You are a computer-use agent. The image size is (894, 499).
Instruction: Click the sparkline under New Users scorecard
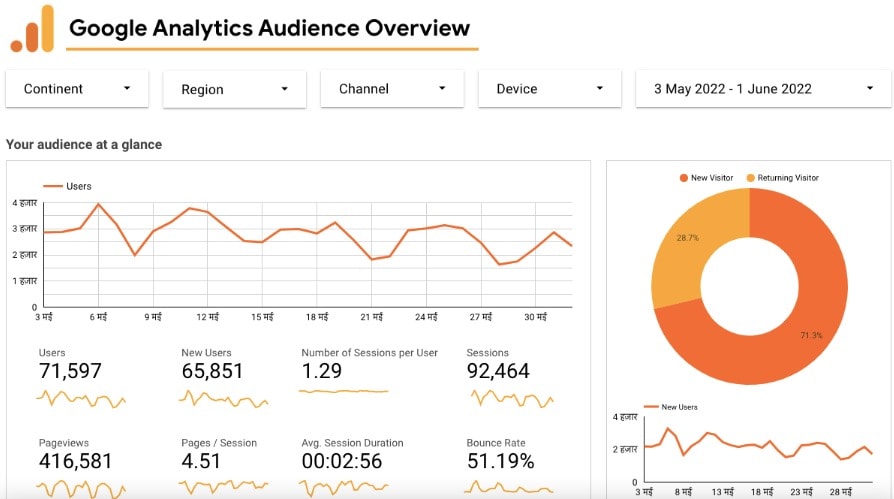pyautogui.click(x=224, y=398)
